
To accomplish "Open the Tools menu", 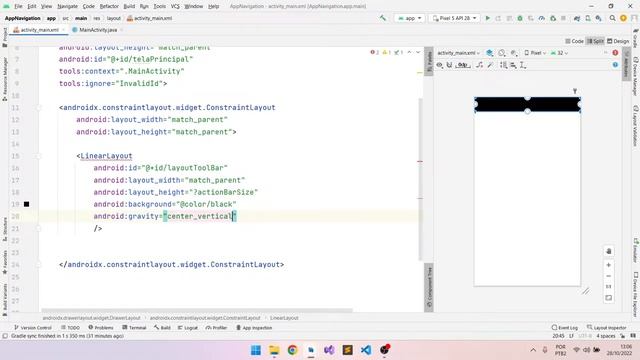I will point(160,7).
